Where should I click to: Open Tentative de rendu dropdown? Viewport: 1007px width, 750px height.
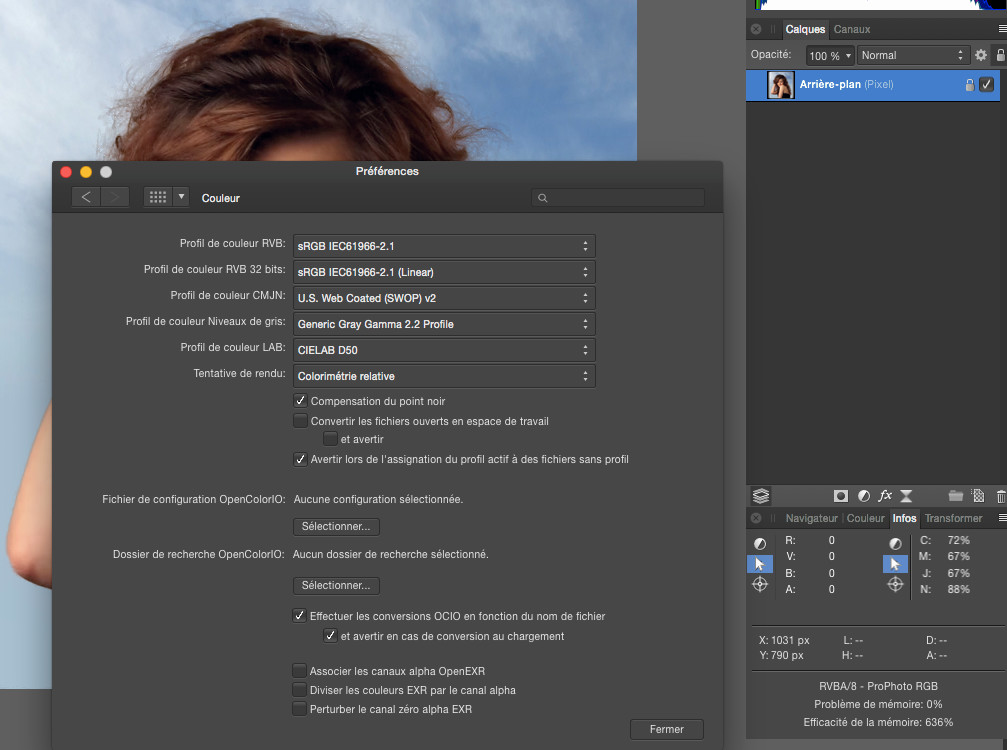click(444, 376)
